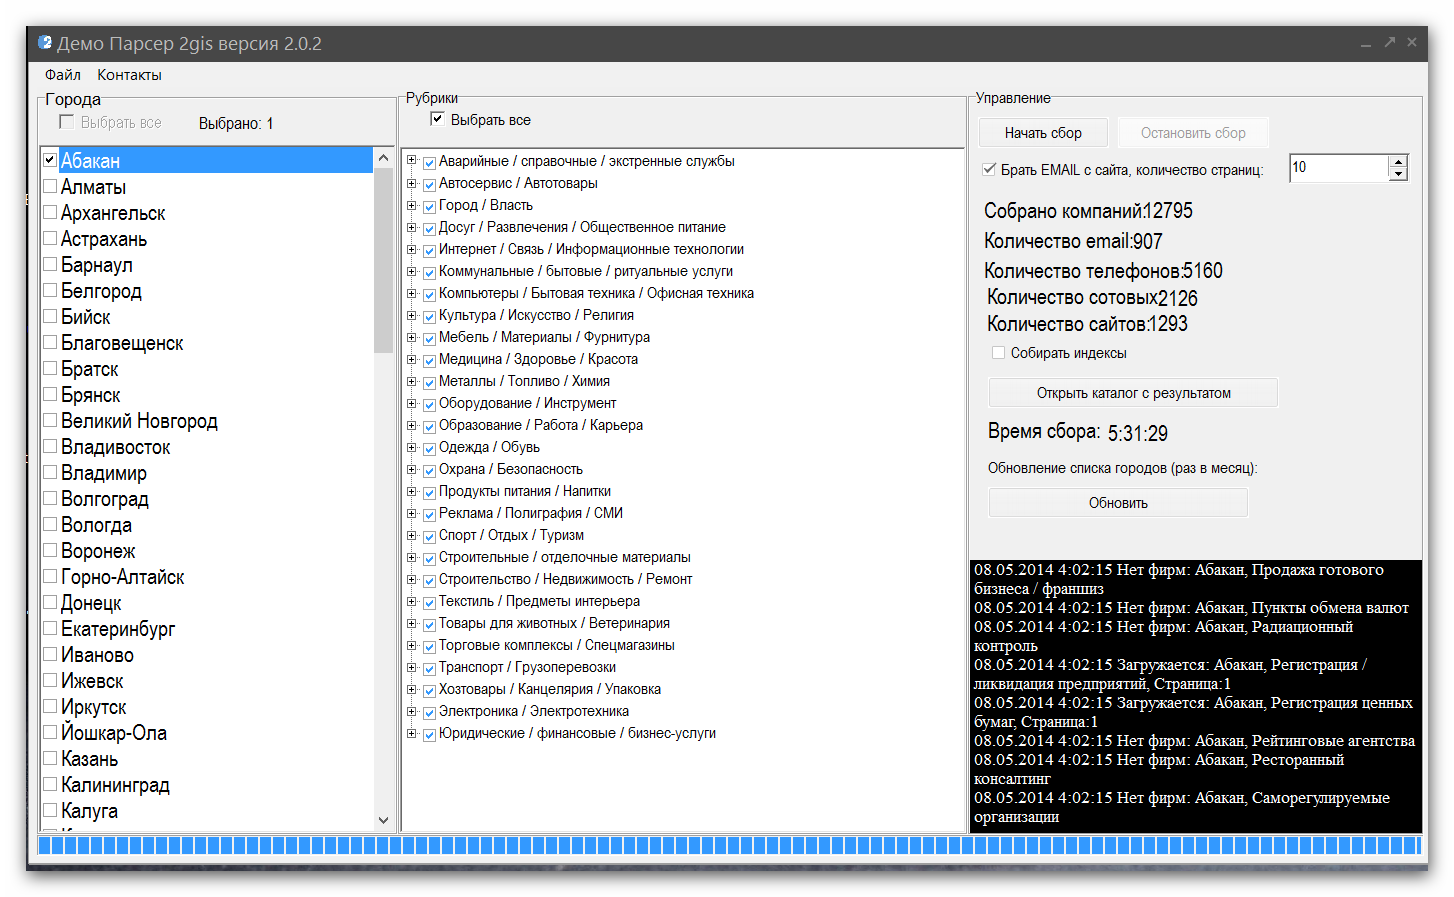Click the 'Обновить' cities list button
Screen dimensions: 1454x897
(x=1117, y=503)
